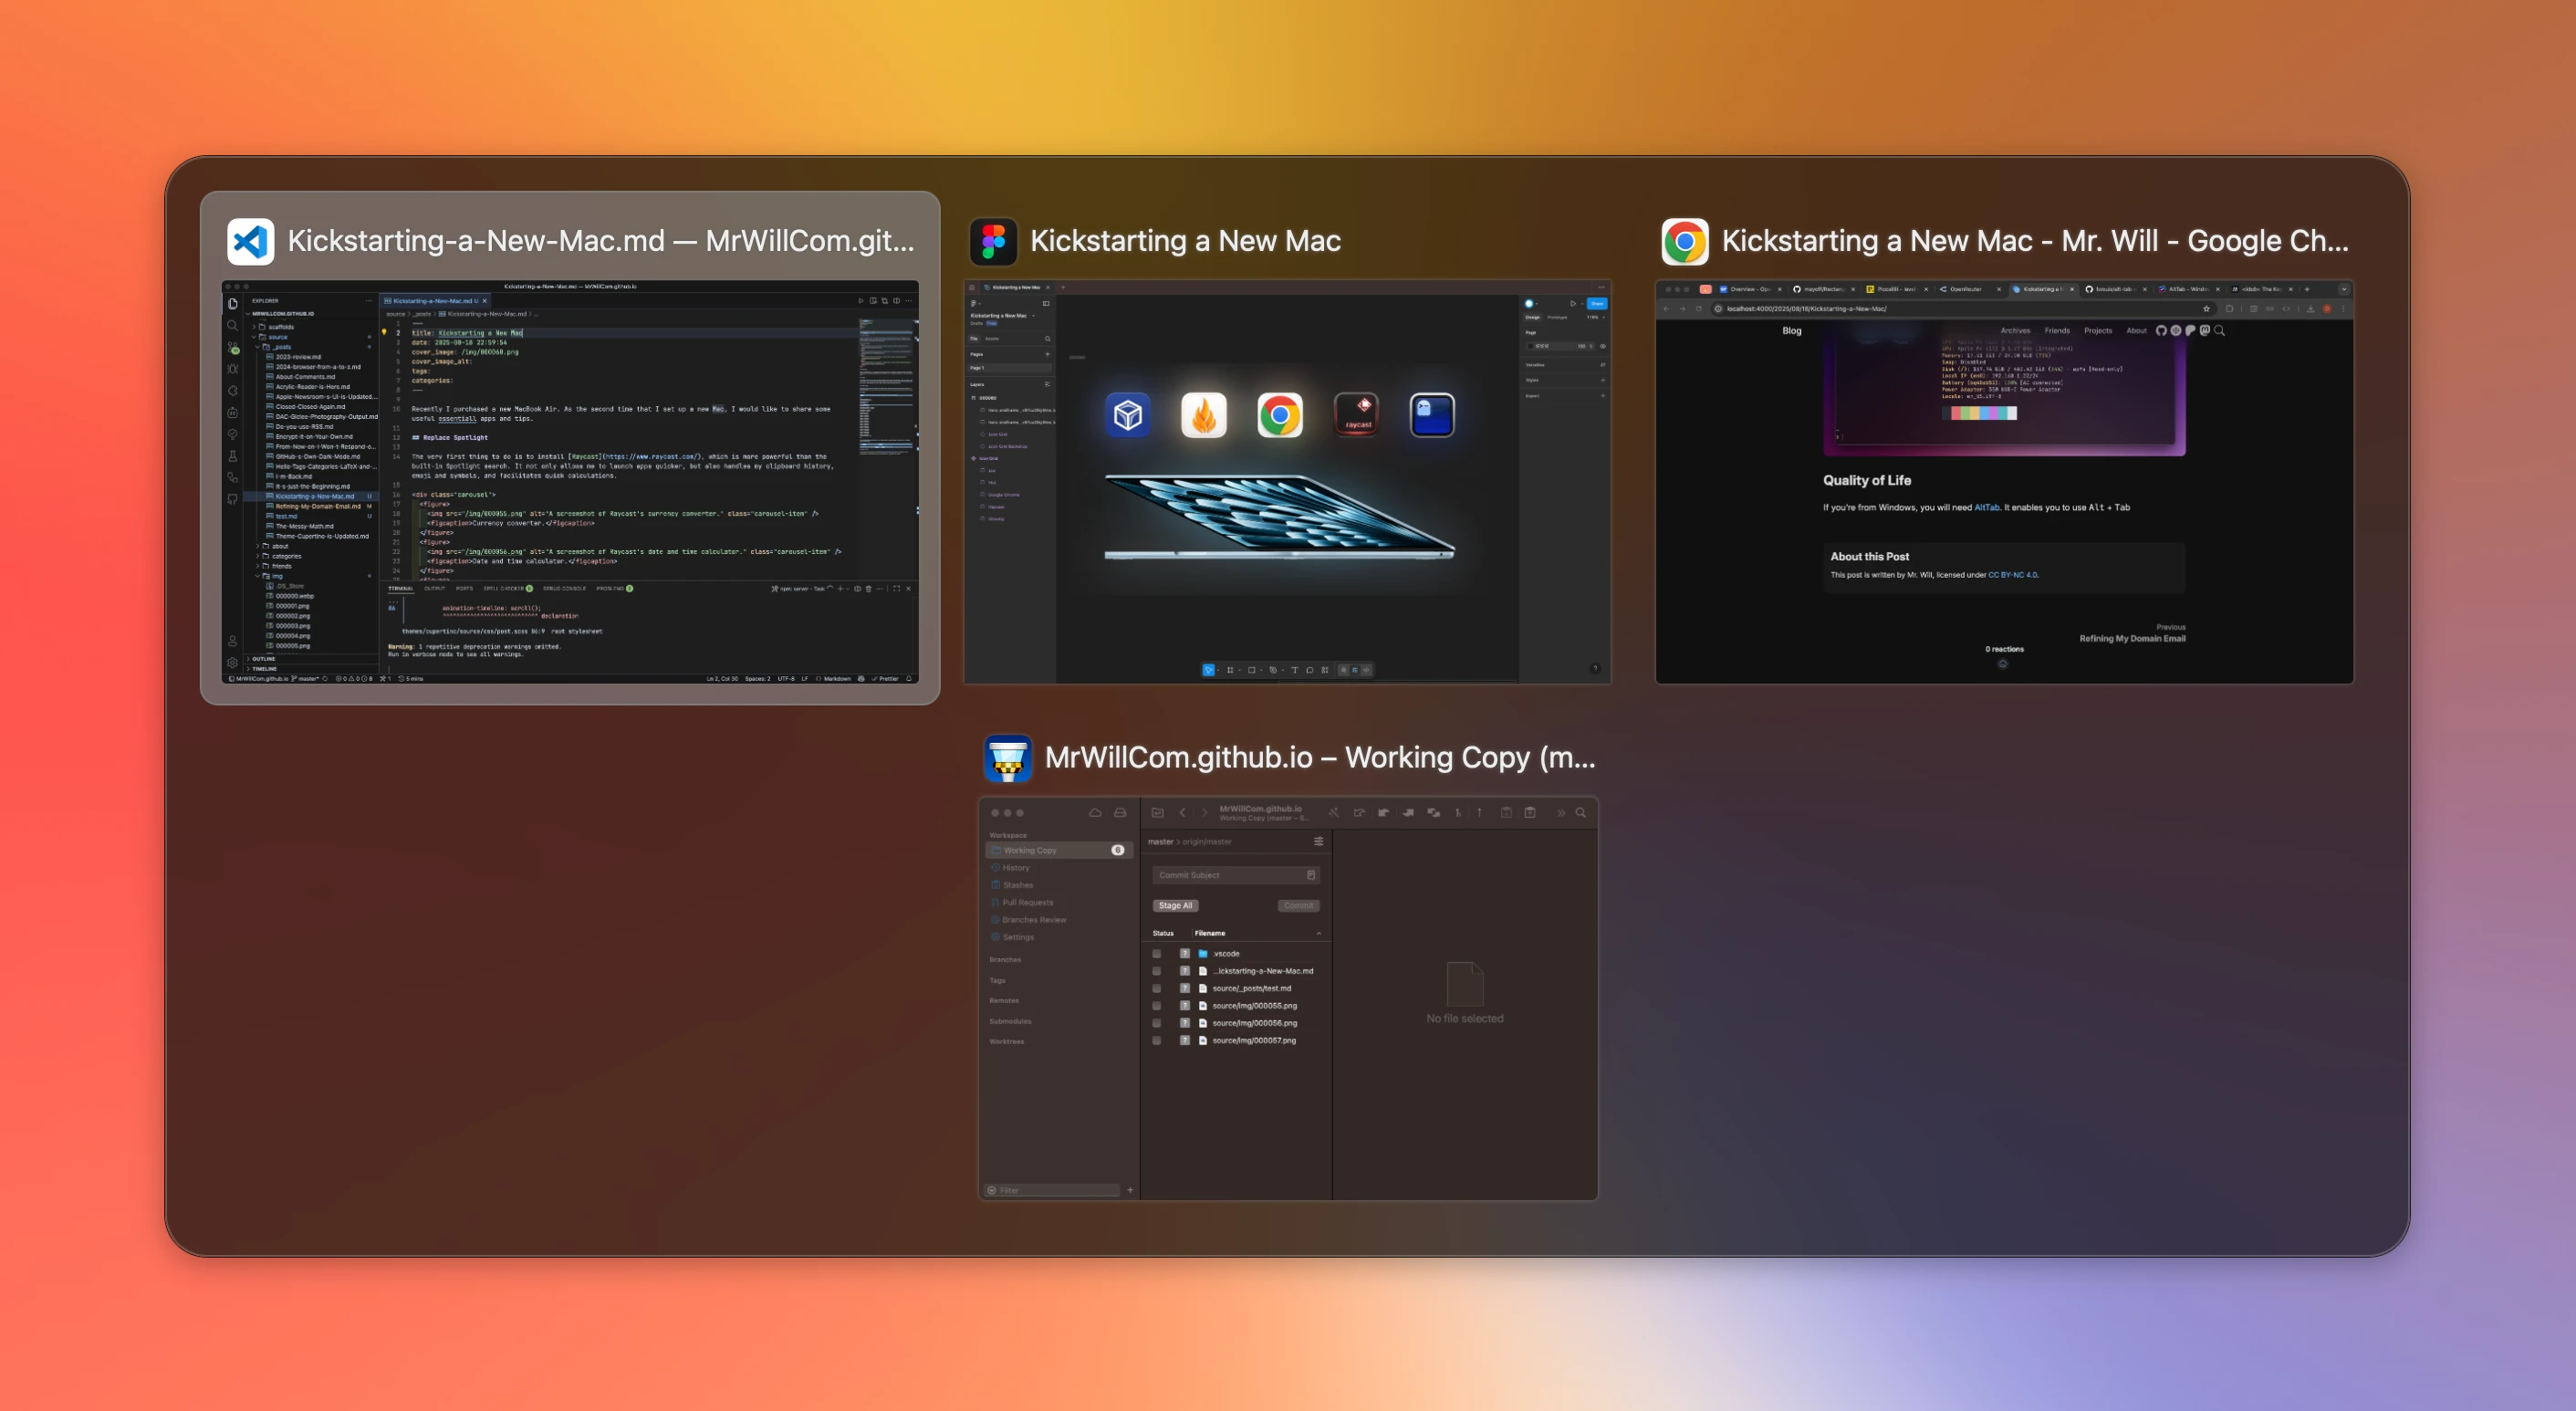This screenshot has height=1411, width=2576.
Task: Select the Google Chrome app icon
Action: click(x=1685, y=241)
